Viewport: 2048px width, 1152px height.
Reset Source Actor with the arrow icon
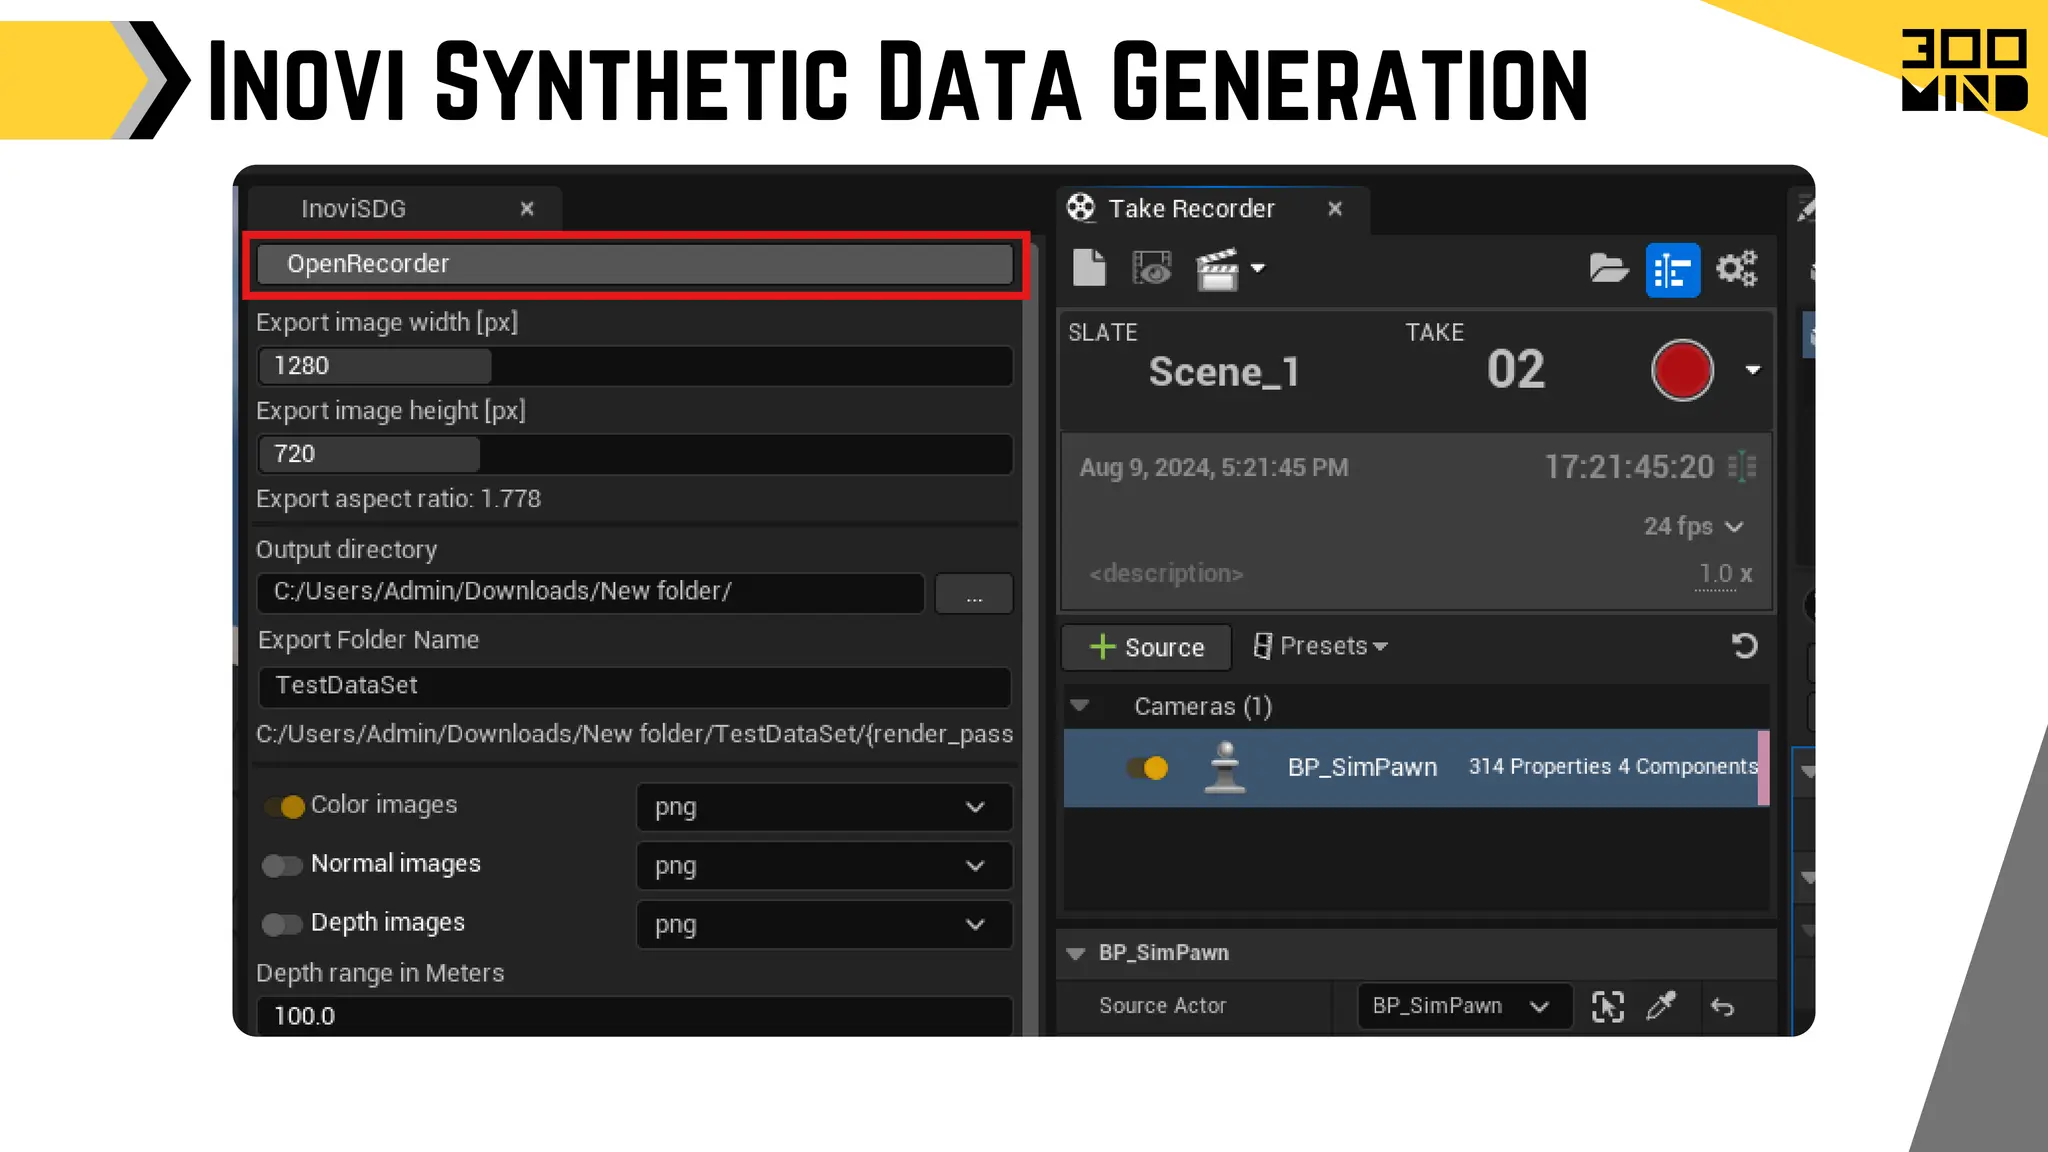[x=1722, y=1007]
